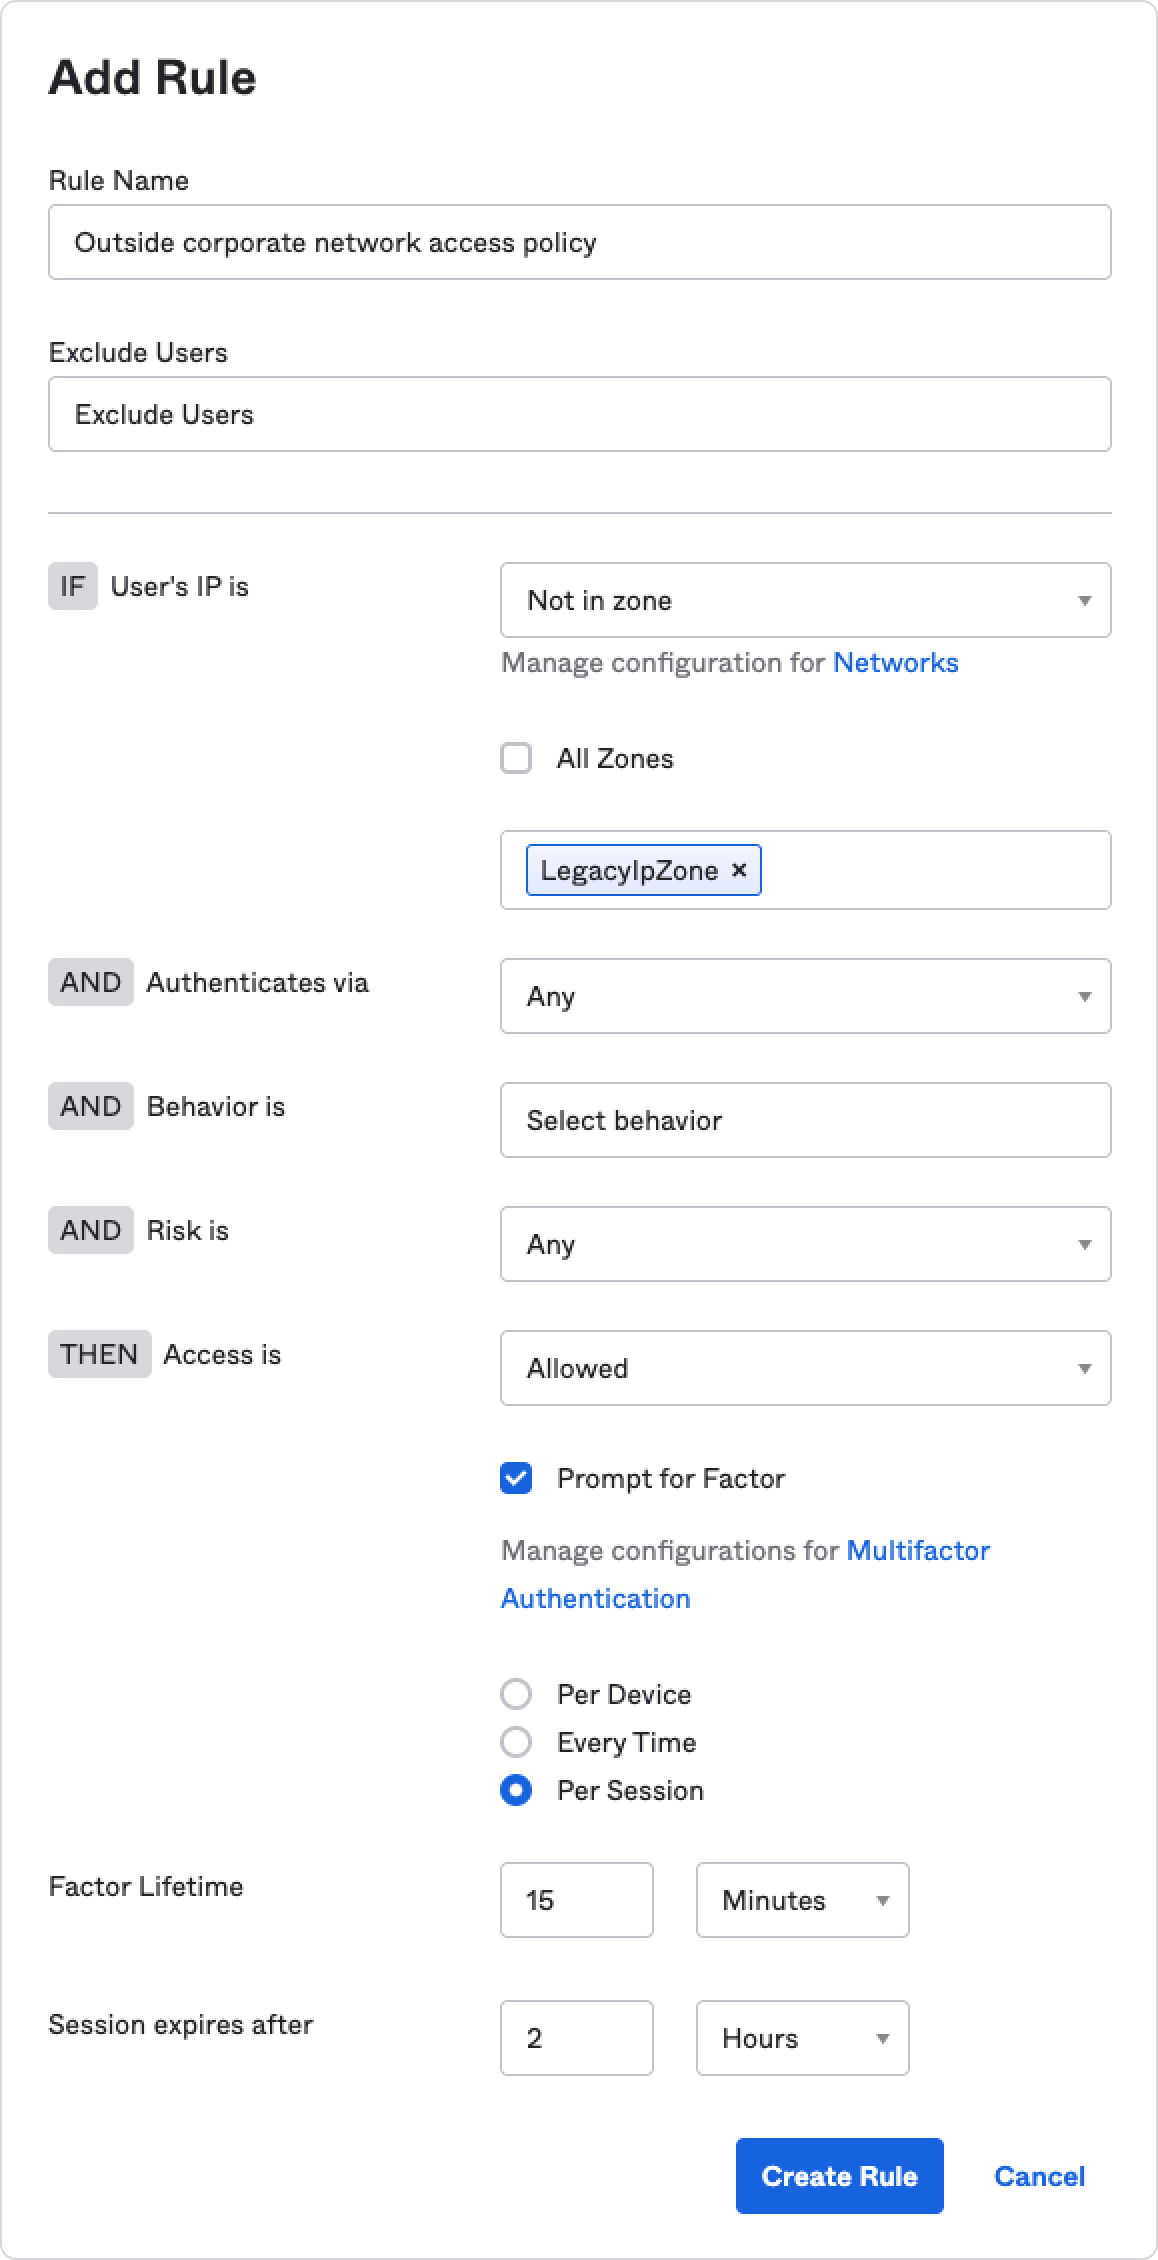Click the Create Rule button

(839, 2176)
